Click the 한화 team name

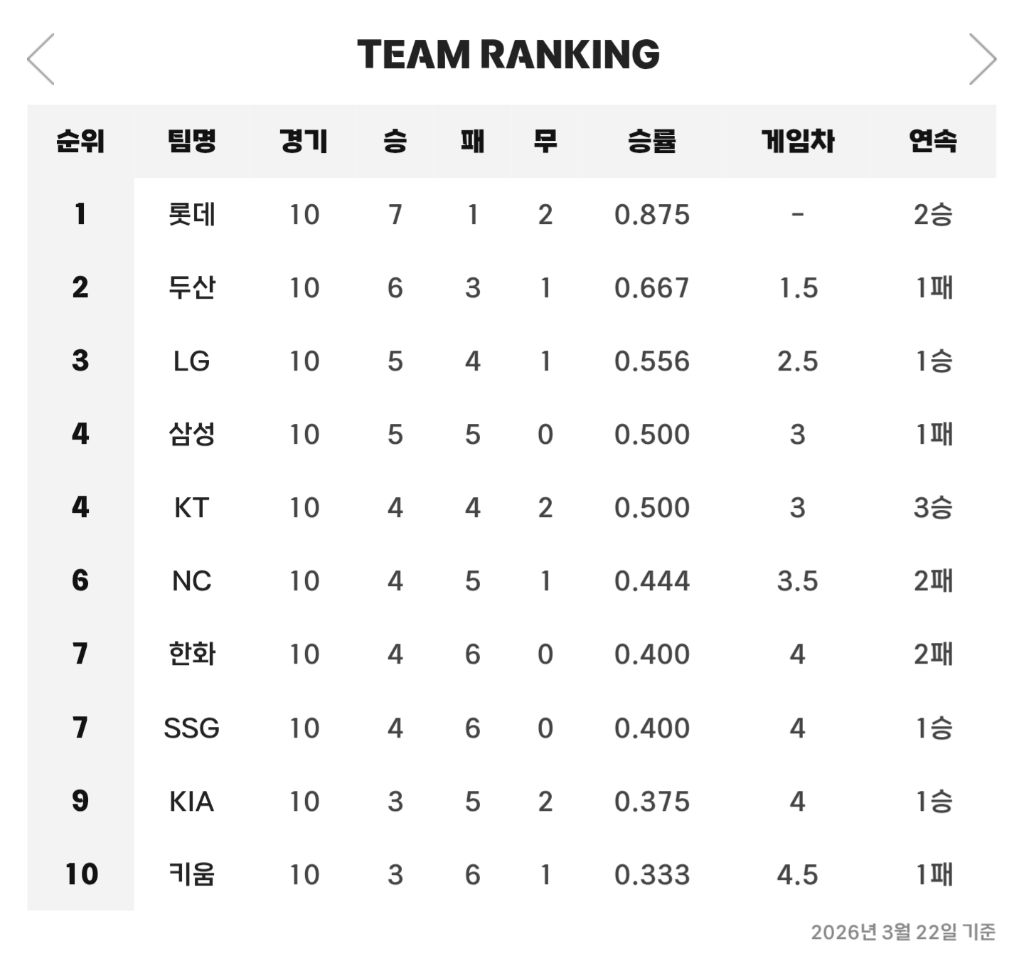pos(191,654)
